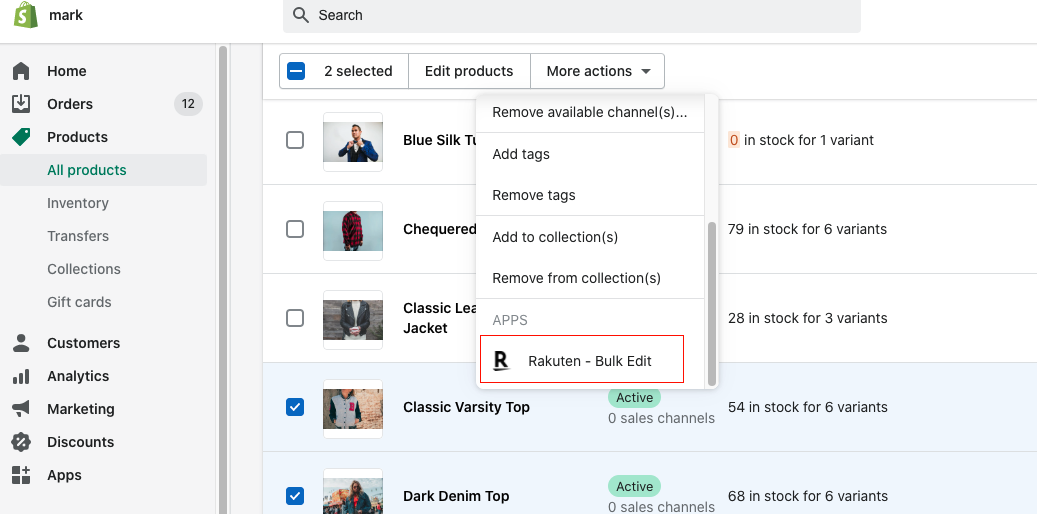Click the Customers person icon
The image size is (1037, 514).
[21, 343]
